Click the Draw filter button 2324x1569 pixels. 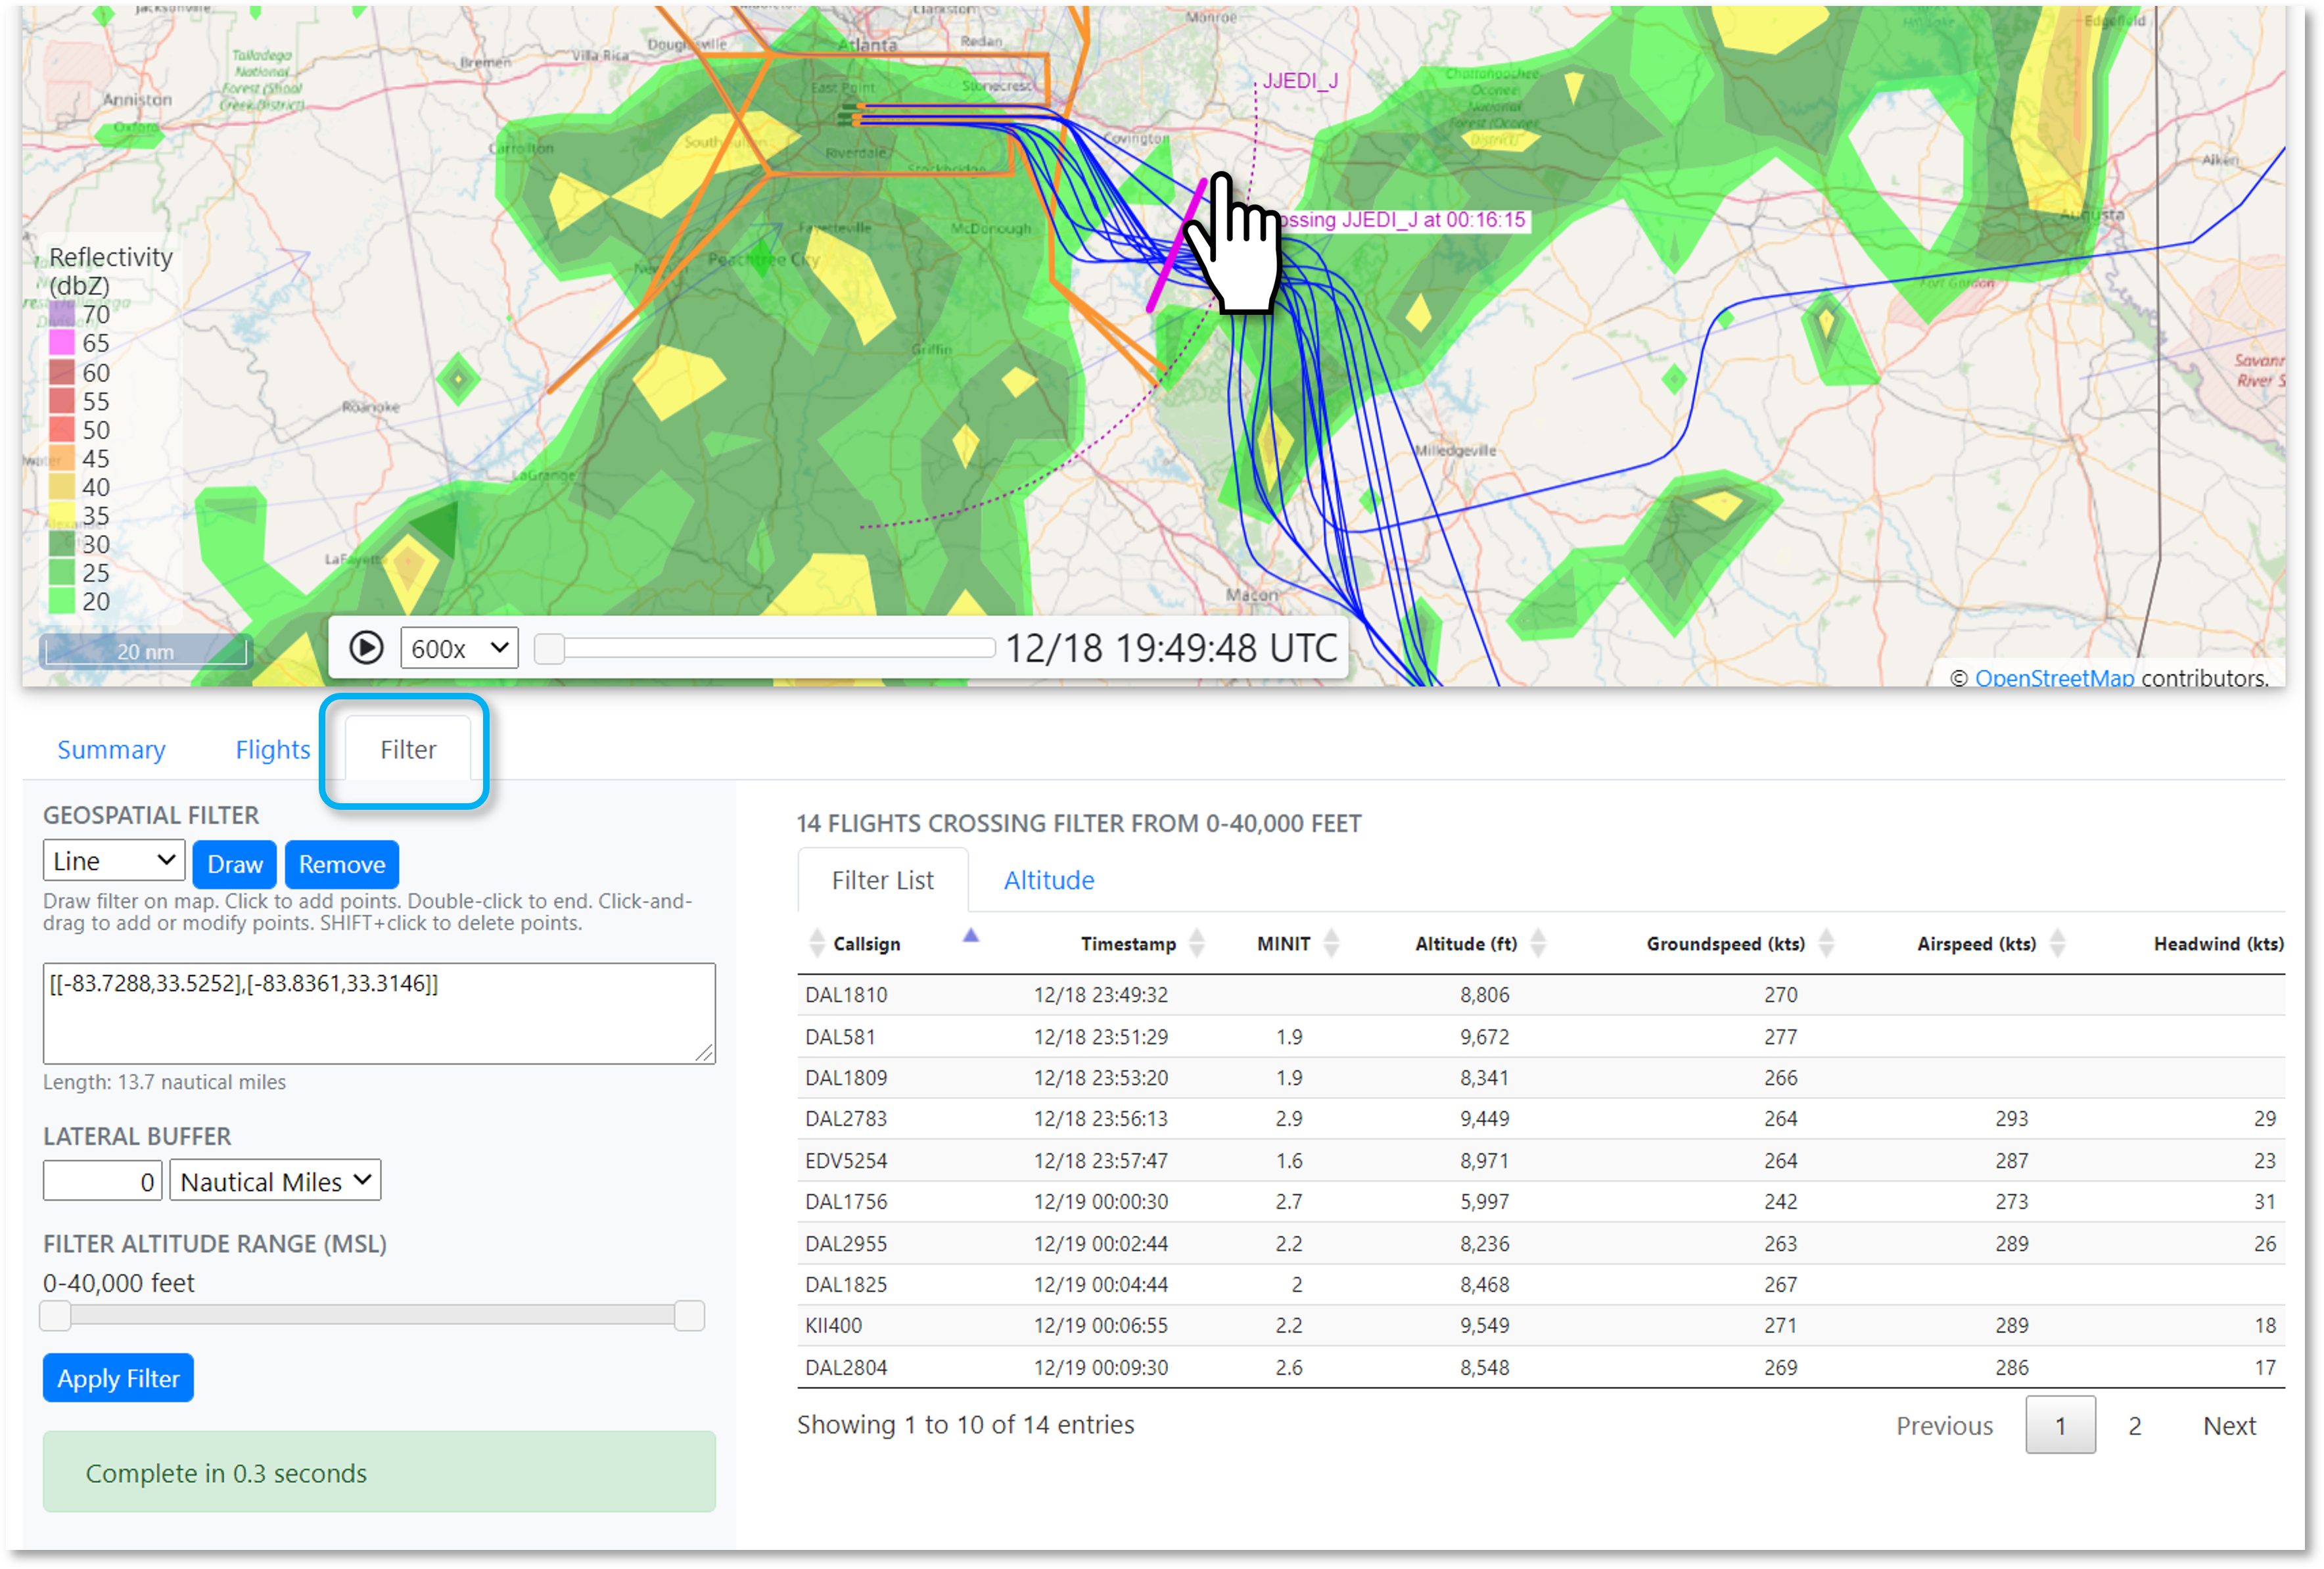[x=234, y=864]
